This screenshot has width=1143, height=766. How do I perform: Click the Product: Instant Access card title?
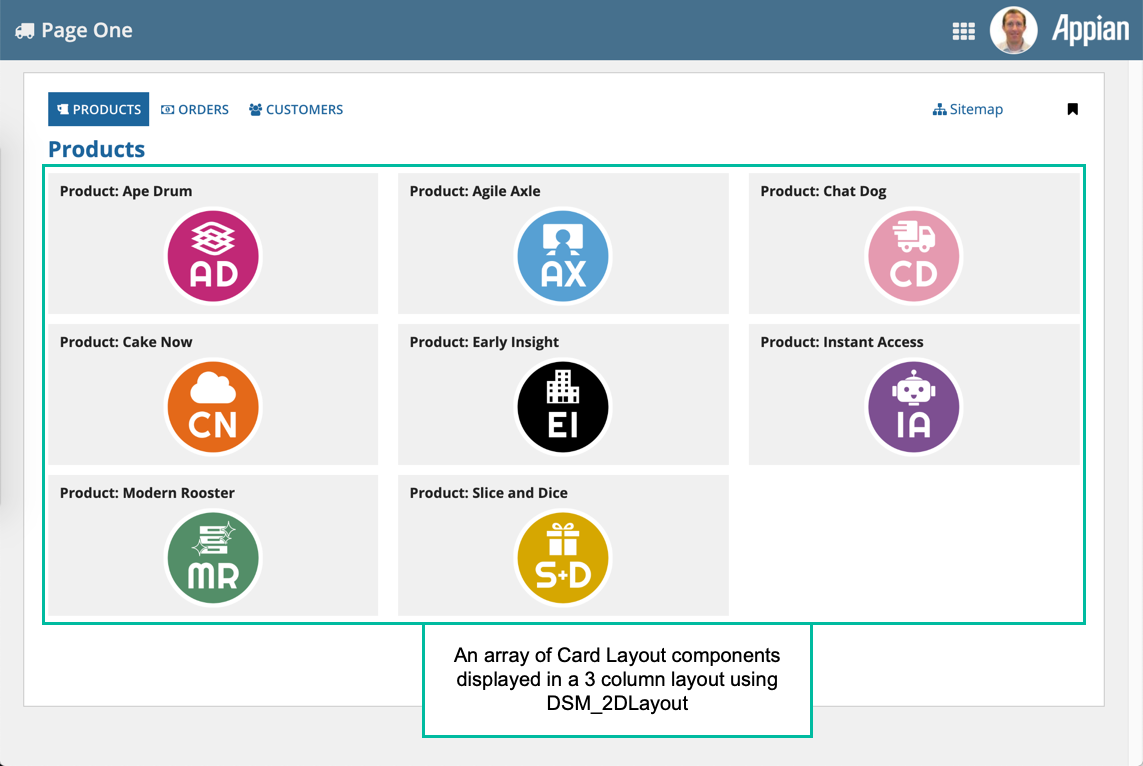(841, 342)
